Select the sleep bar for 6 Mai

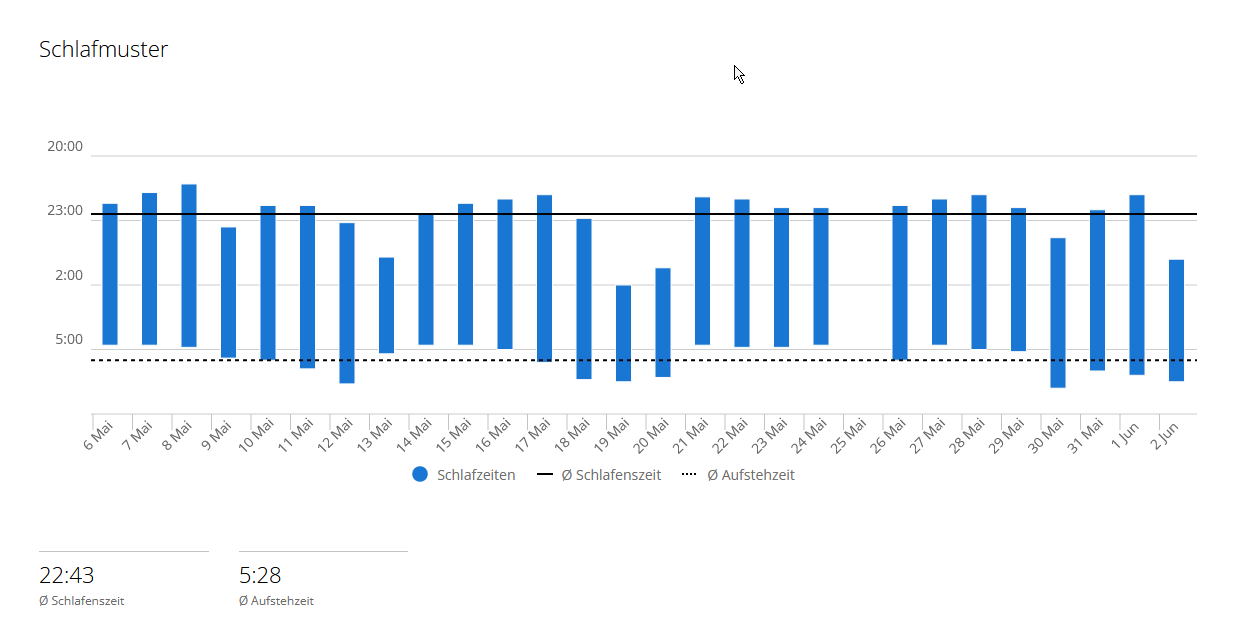110,274
